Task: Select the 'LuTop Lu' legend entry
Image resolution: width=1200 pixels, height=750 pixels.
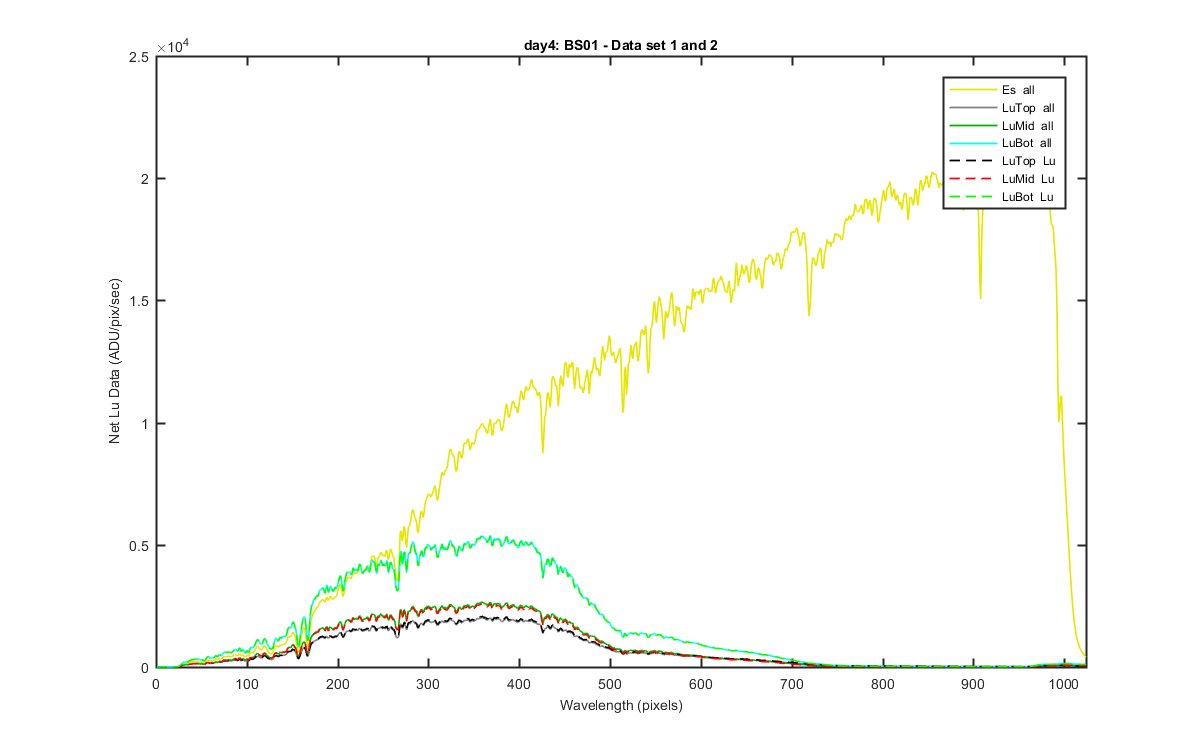Action: [x=1004, y=162]
